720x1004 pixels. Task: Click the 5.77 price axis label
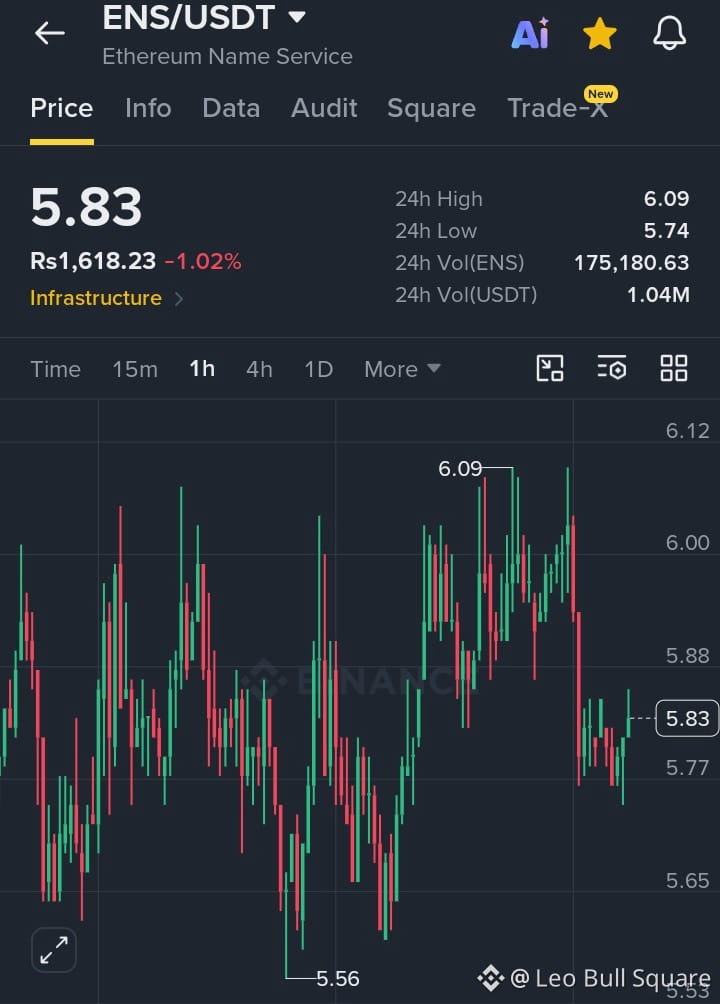click(x=687, y=767)
